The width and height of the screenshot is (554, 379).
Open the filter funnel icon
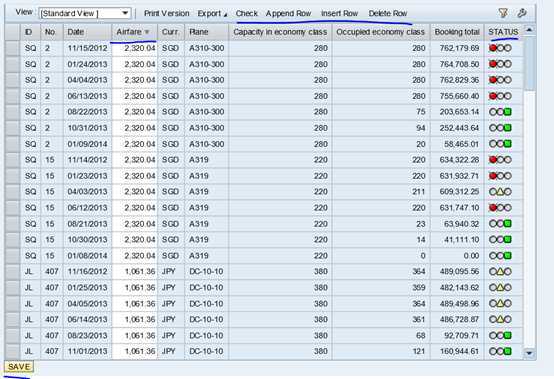(x=503, y=13)
